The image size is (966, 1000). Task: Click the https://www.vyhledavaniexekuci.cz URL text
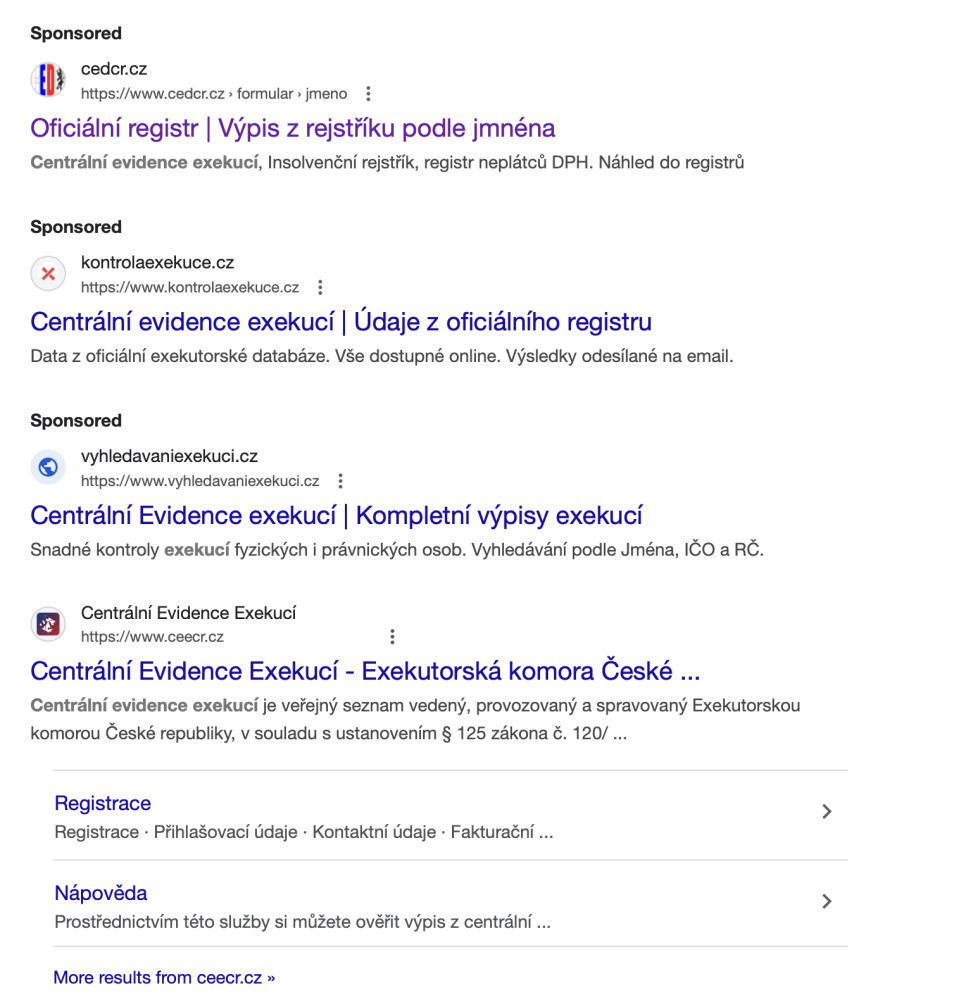[200, 481]
